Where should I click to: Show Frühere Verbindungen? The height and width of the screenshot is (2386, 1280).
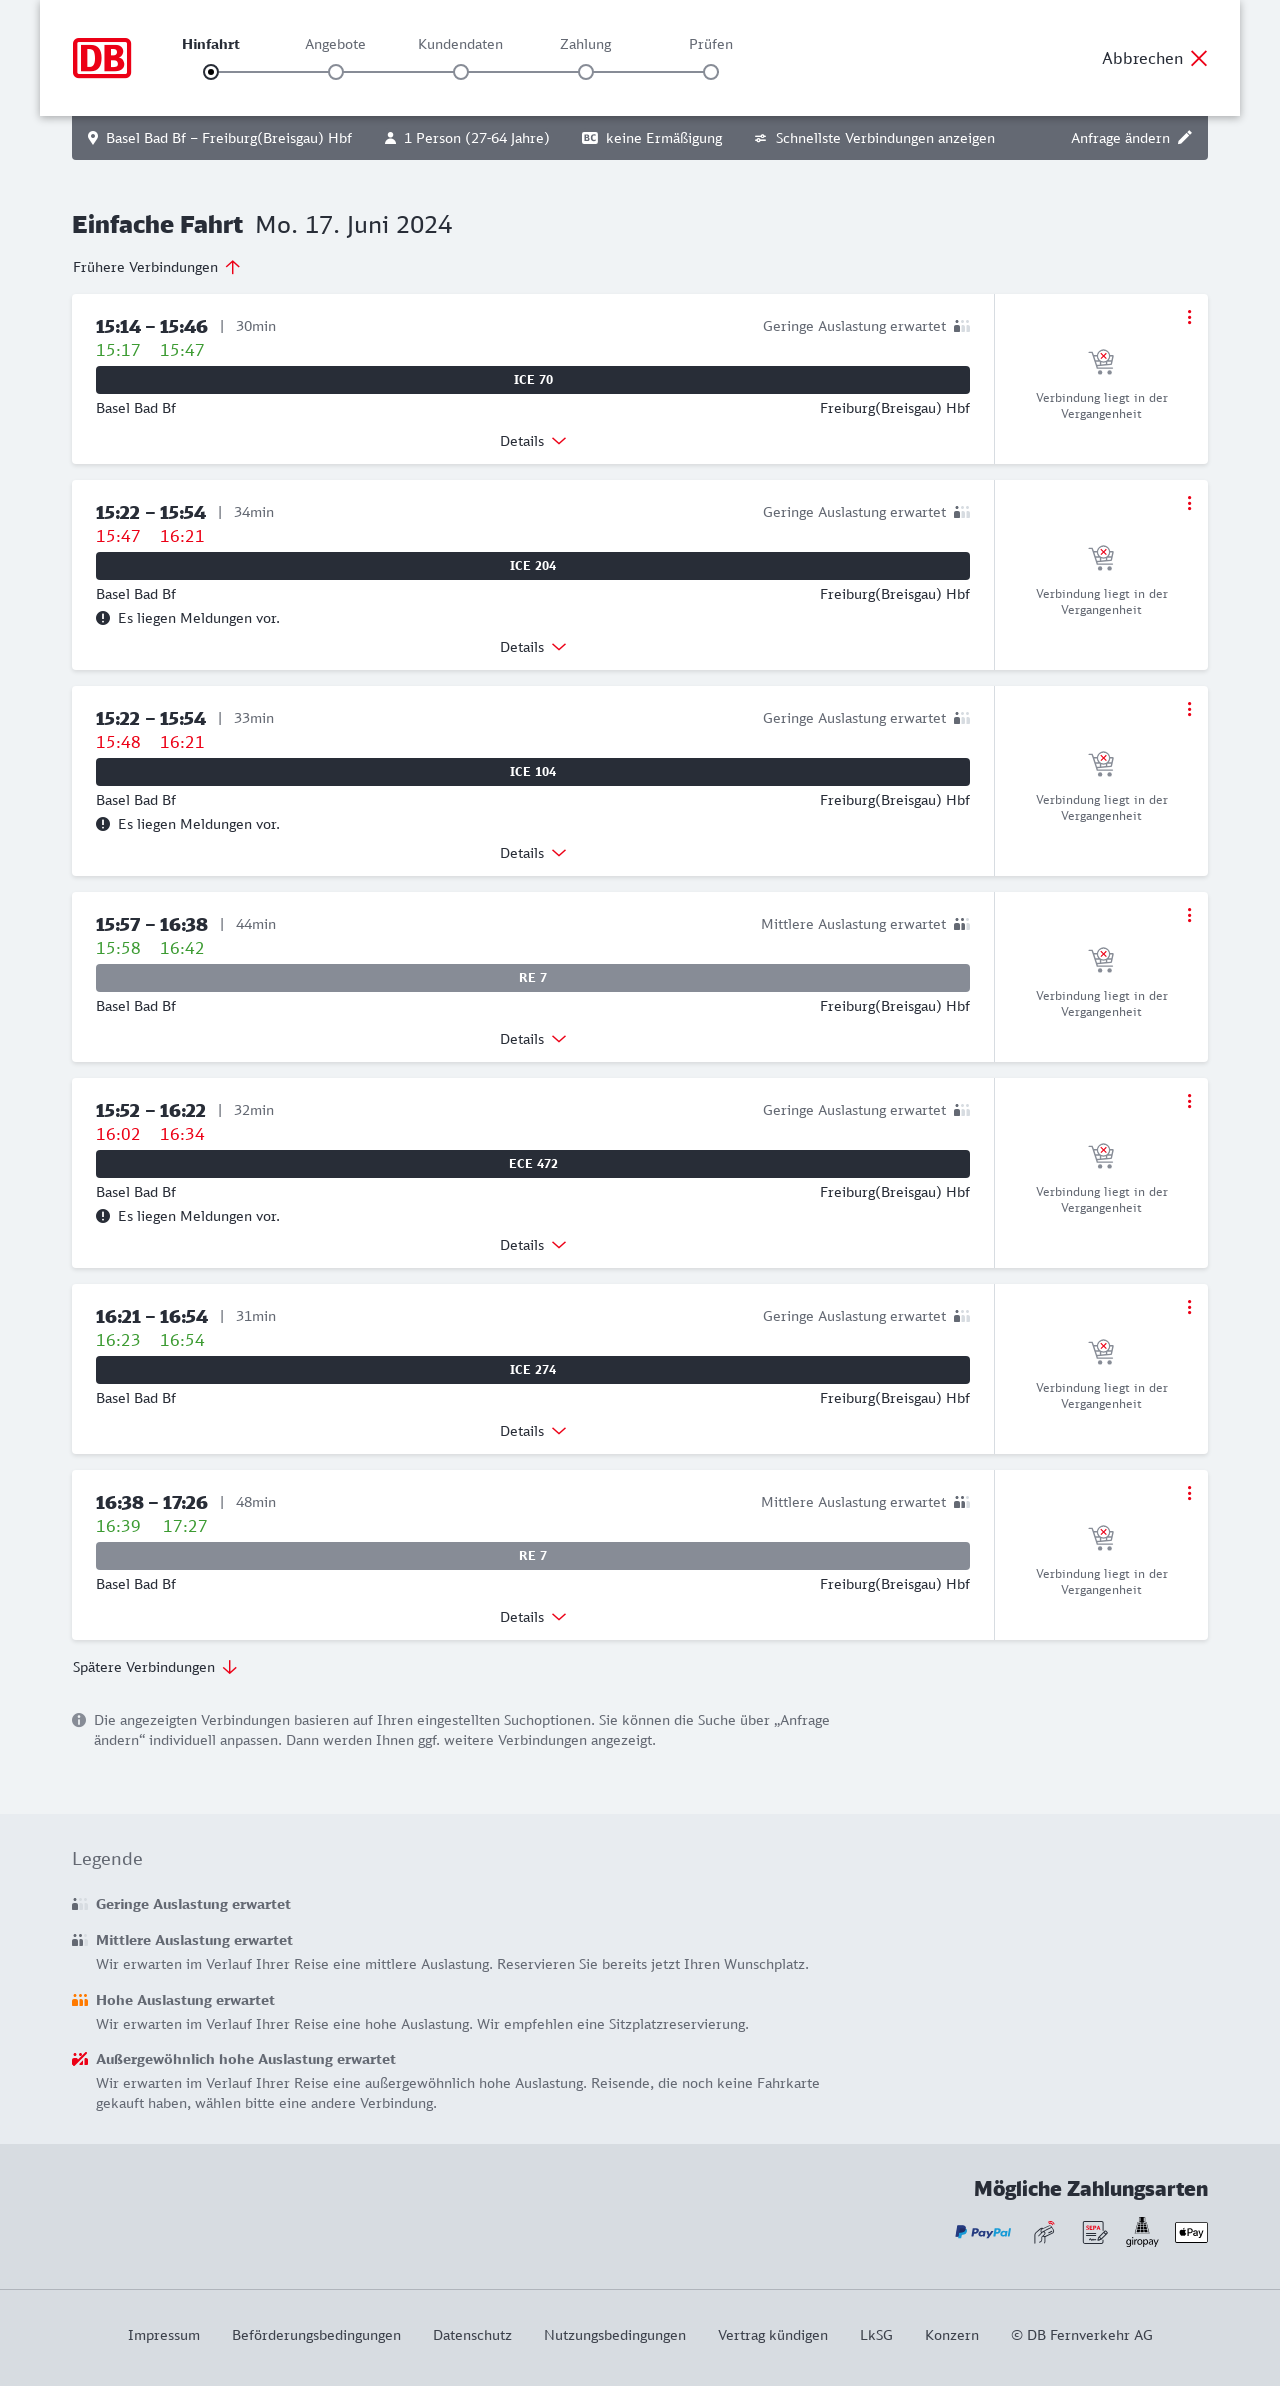click(157, 267)
